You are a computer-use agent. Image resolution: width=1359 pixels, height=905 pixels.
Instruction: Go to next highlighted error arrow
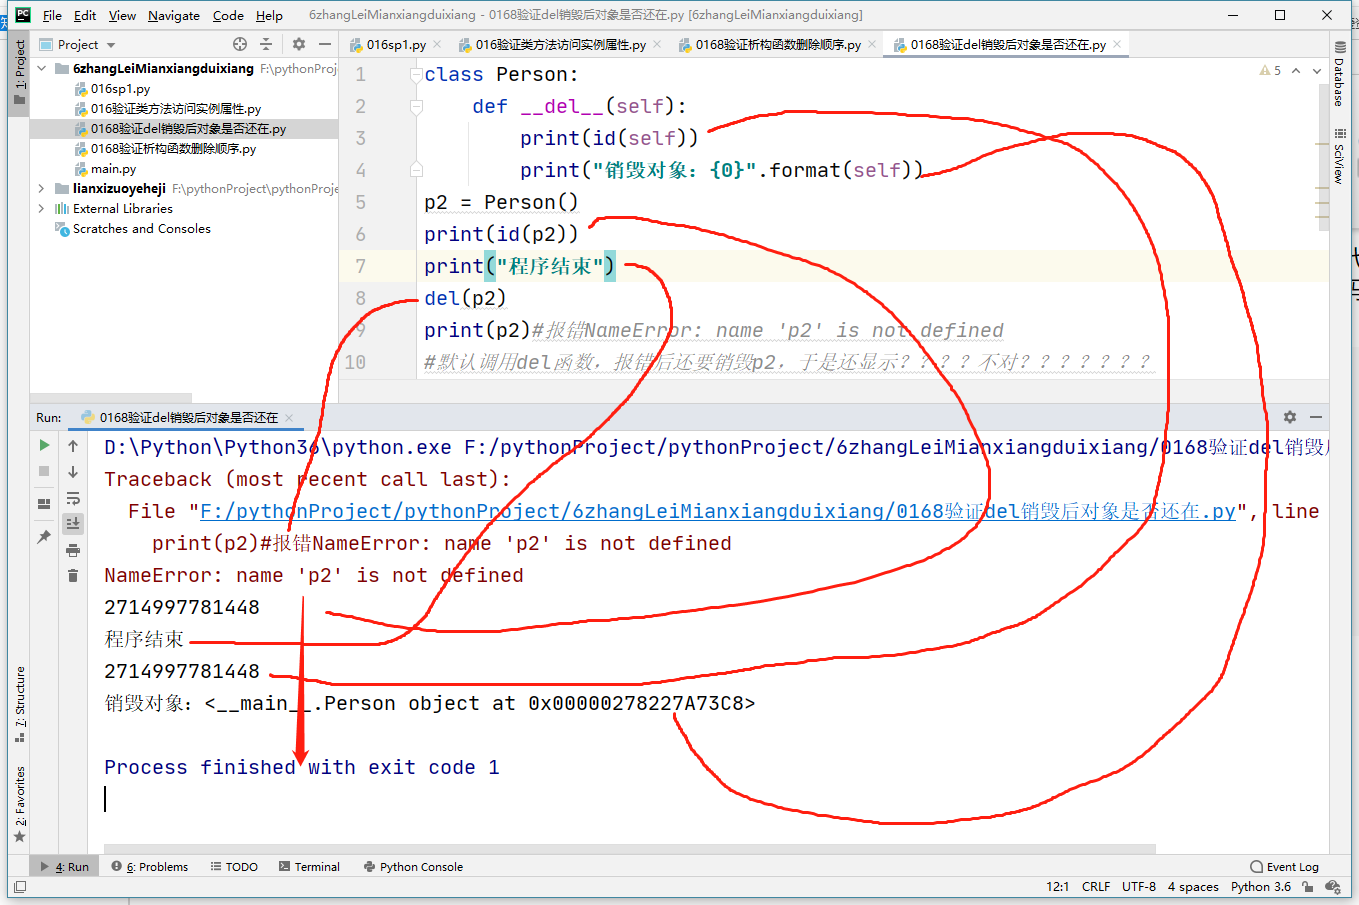tap(1317, 71)
